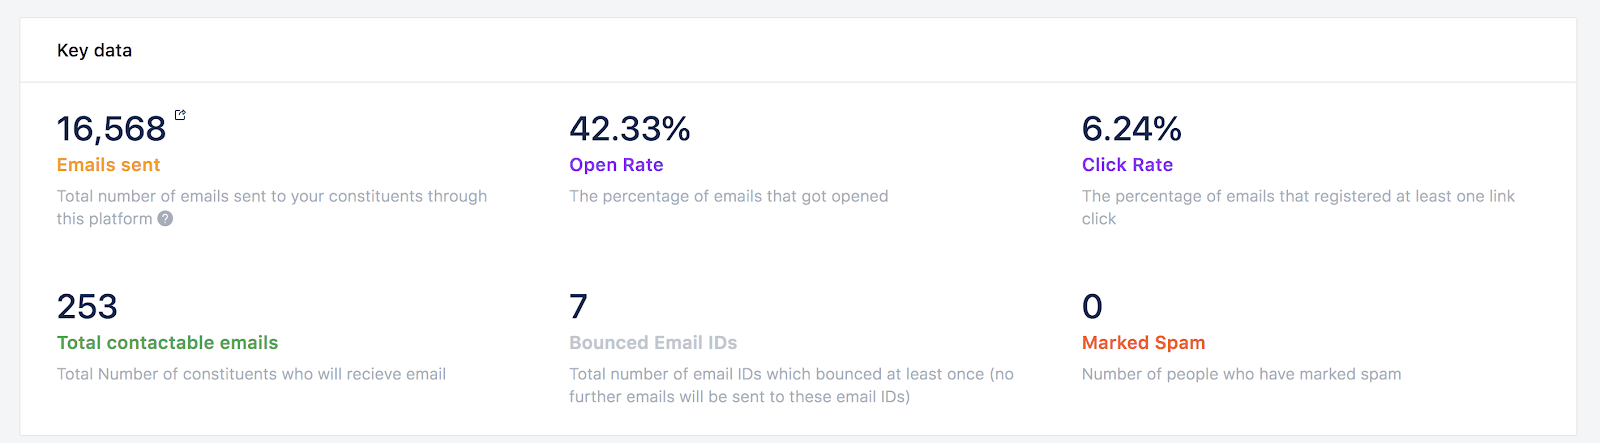Image resolution: width=1600 pixels, height=443 pixels.
Task: Select the greyed Bounced Email IDs label
Action: pos(653,343)
